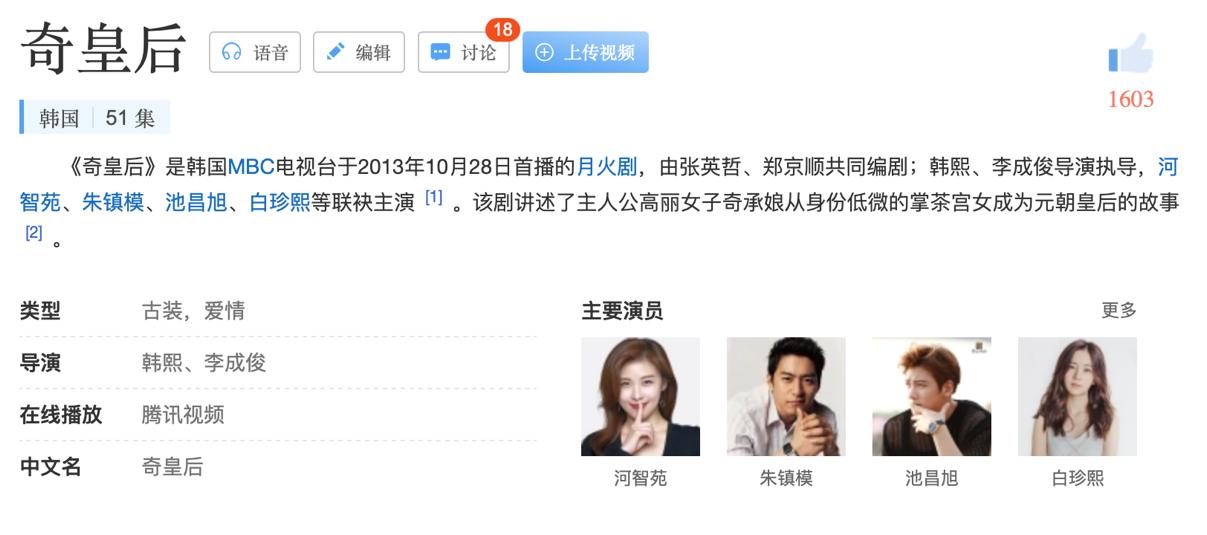Open the 池昌旭 text link
Screen dimensions: 1207x535
click(196, 202)
